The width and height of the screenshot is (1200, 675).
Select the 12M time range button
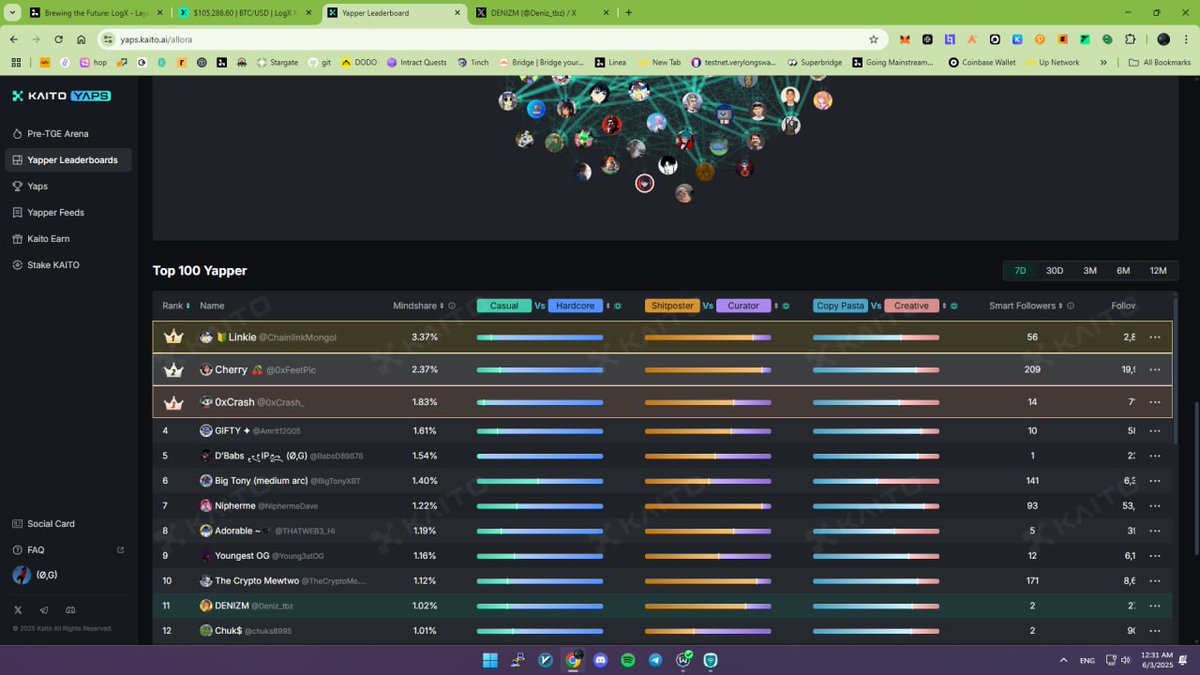tap(1160, 270)
